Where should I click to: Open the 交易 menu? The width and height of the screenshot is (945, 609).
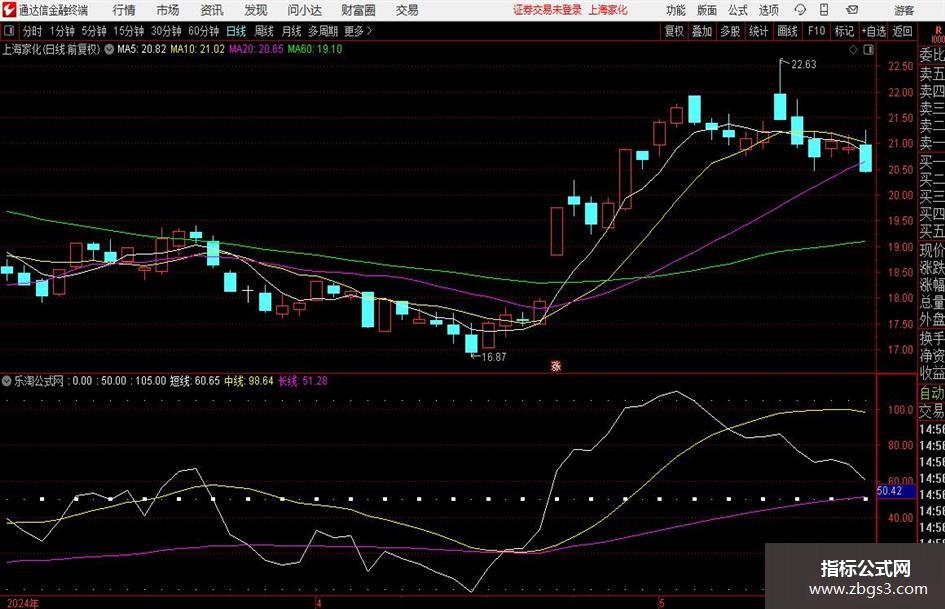pyautogui.click(x=407, y=10)
